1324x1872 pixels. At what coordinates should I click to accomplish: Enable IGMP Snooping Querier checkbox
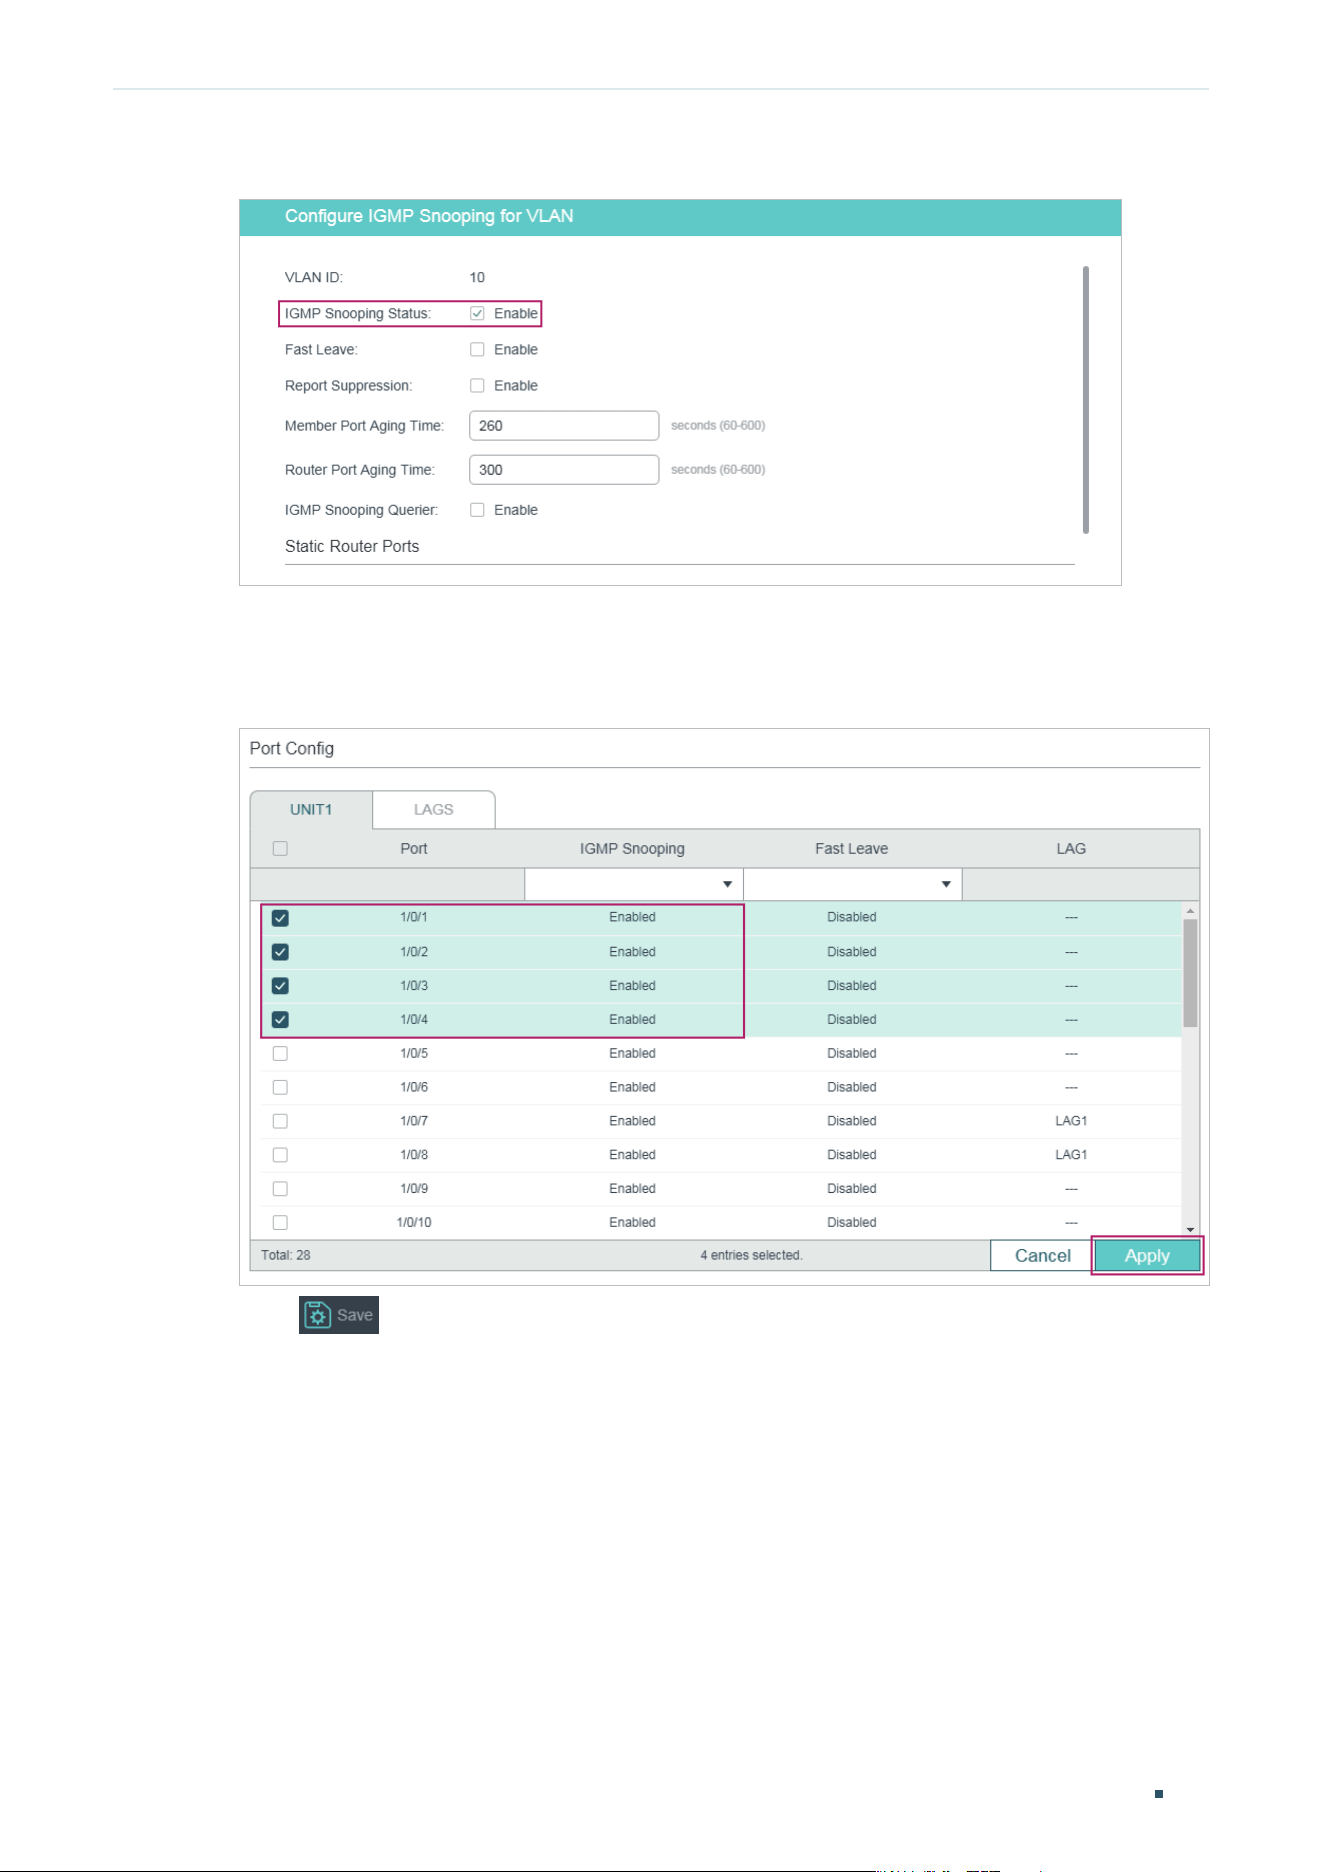coord(477,510)
